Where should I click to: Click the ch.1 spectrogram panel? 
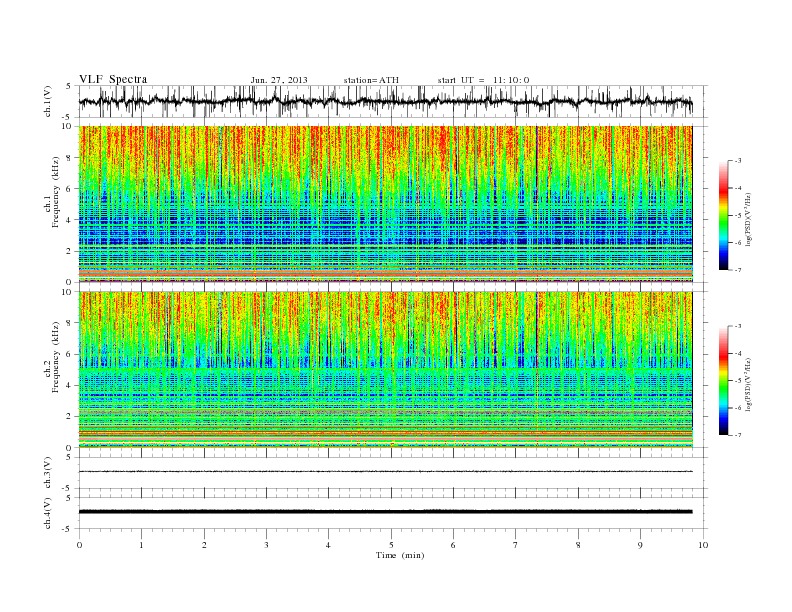[x=386, y=204]
